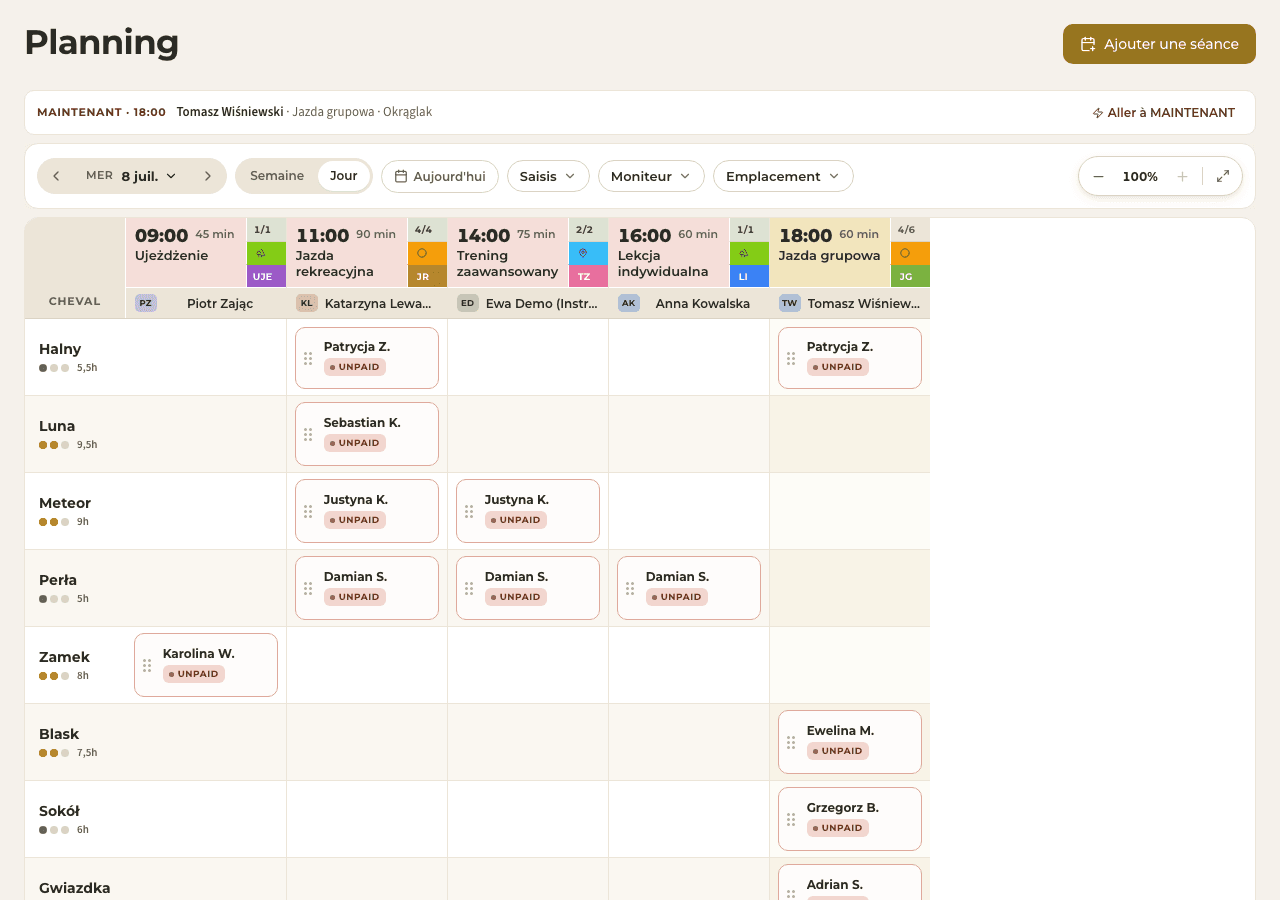This screenshot has width=1280, height=900.
Task: Click the 100% zoom level value
Action: [1140, 176]
